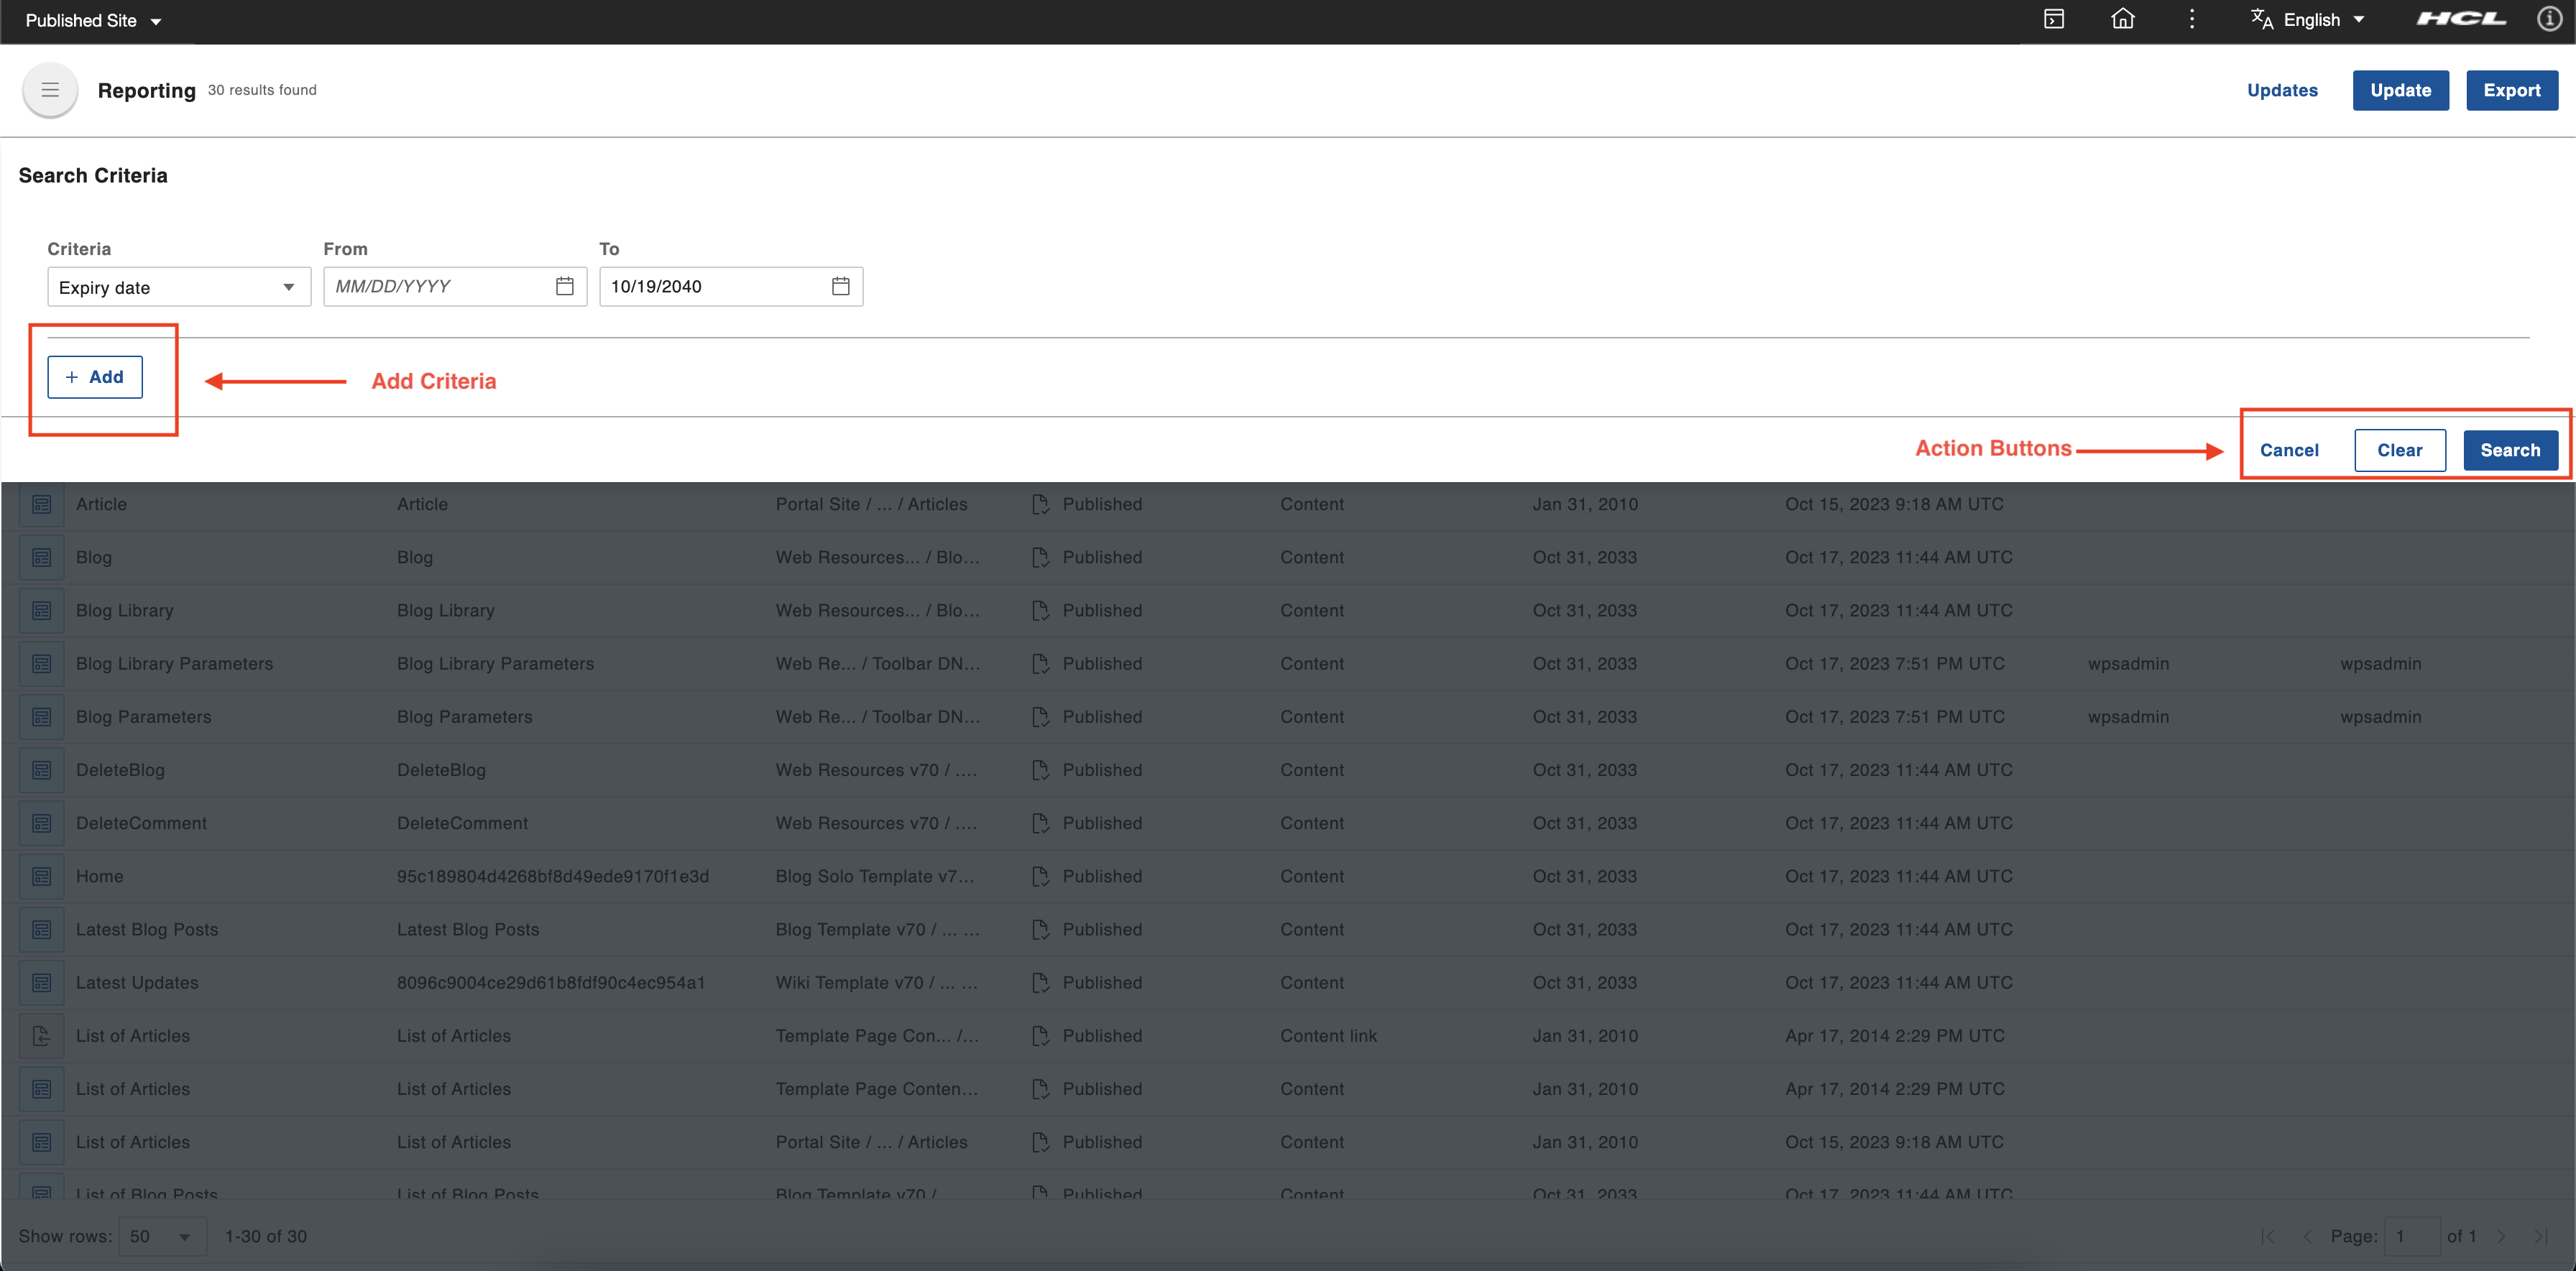Click the HCL logo
The width and height of the screenshot is (2576, 1271).
2461,19
